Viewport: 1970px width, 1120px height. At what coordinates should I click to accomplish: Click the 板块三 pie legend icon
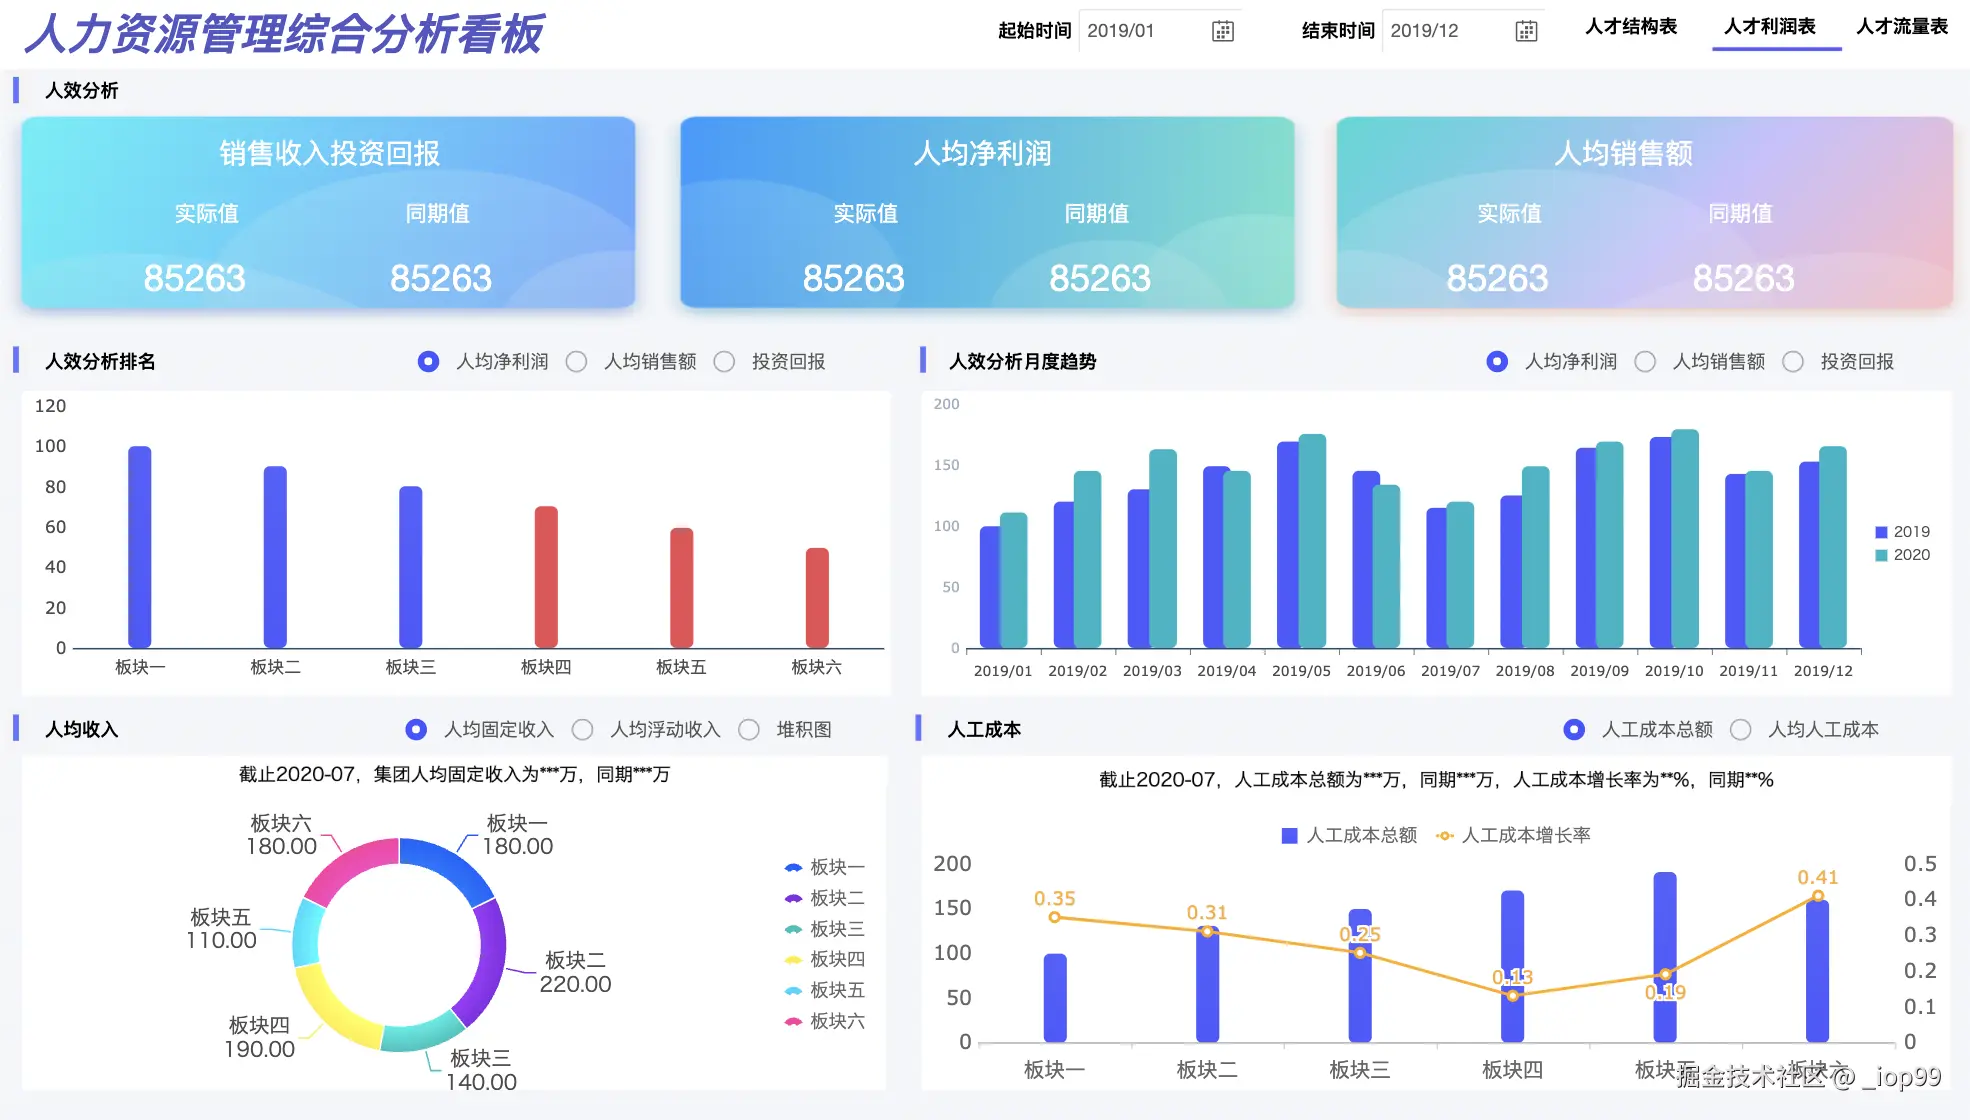coord(794,929)
